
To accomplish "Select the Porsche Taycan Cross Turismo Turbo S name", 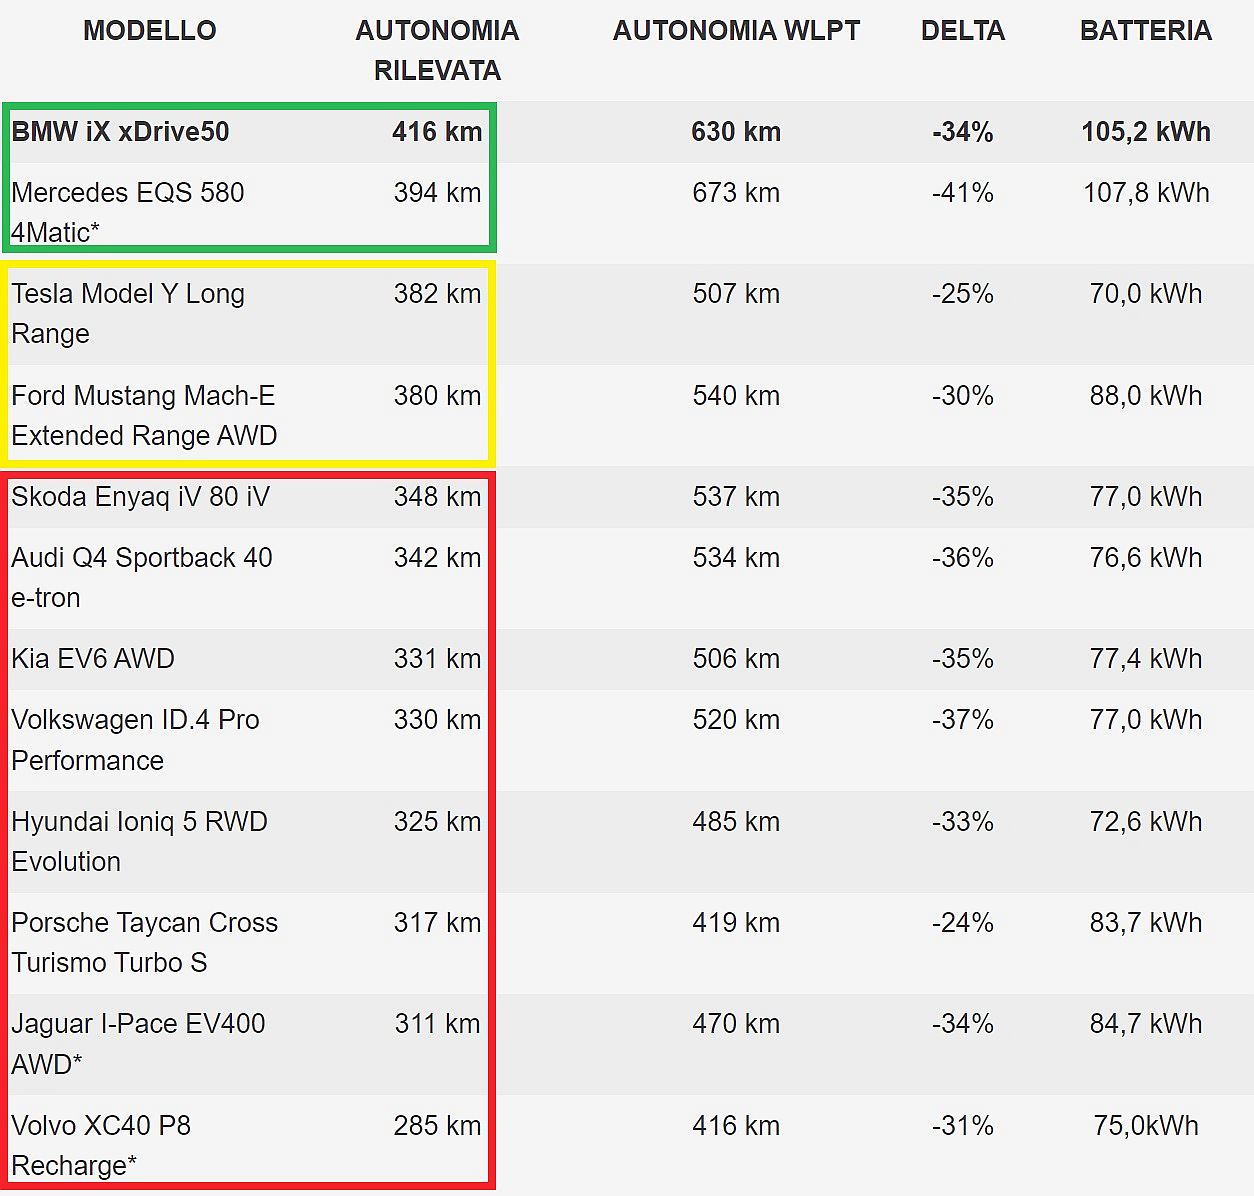I will click(145, 942).
